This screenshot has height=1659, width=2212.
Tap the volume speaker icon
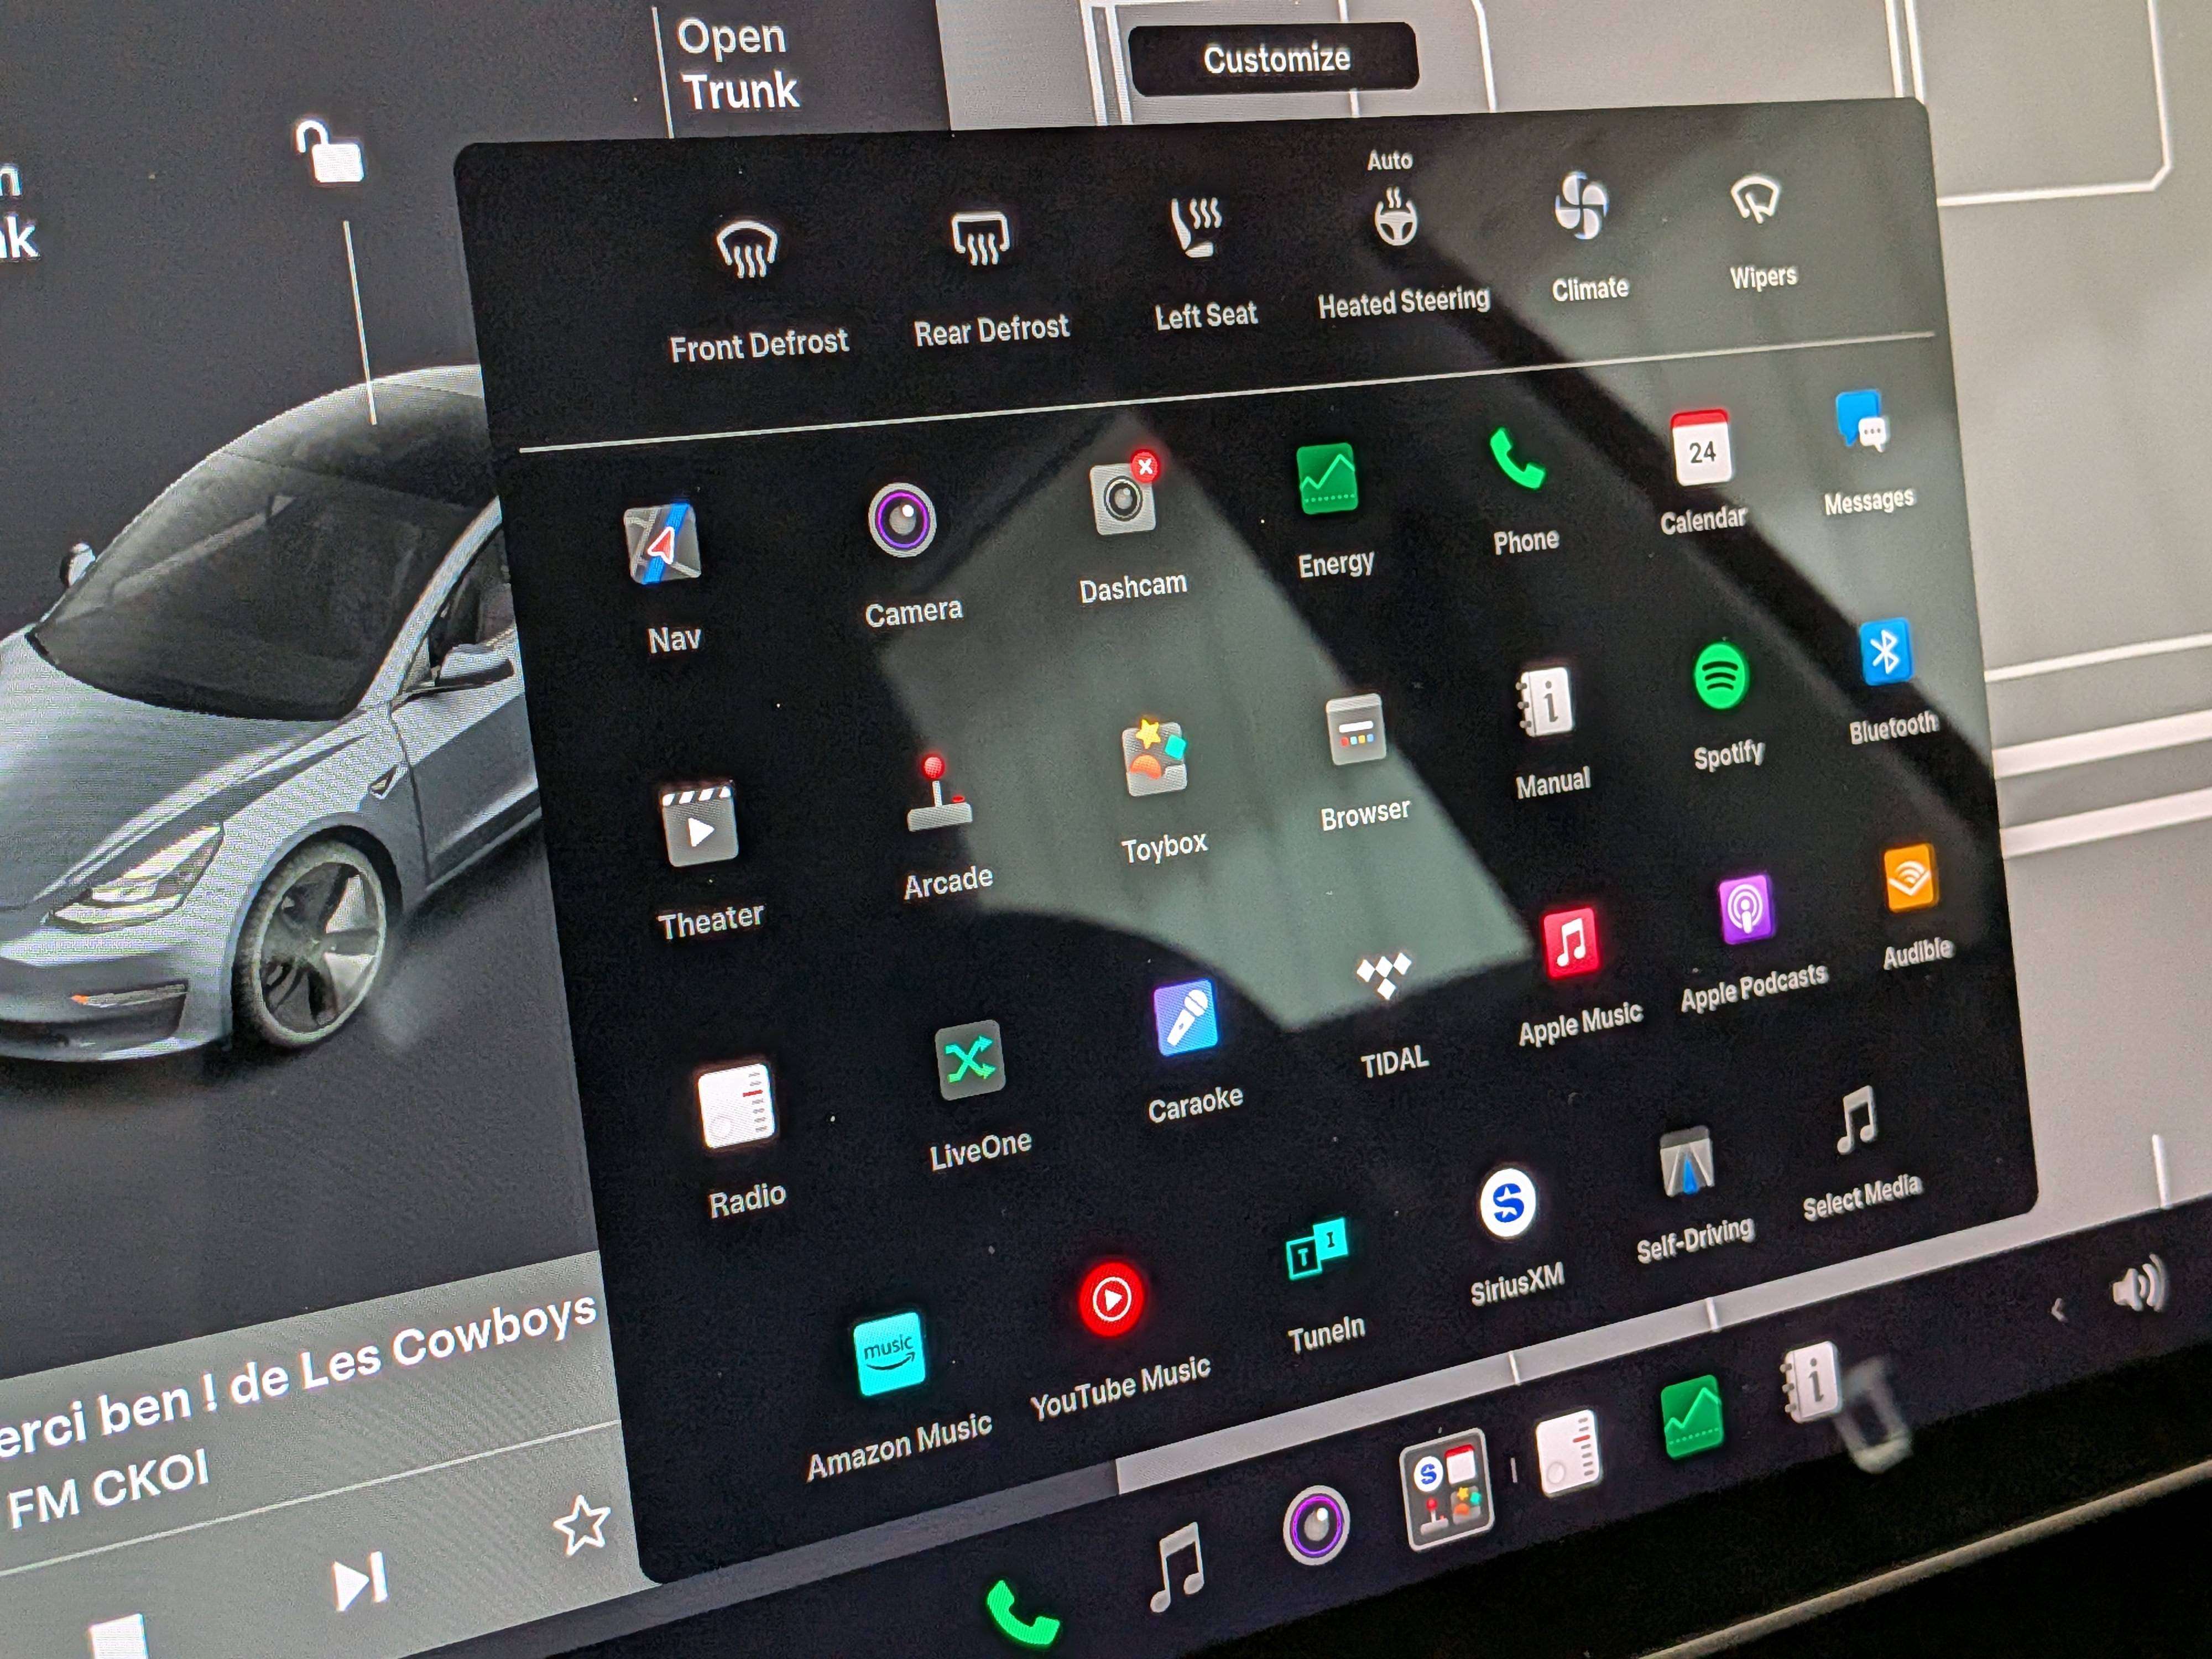click(x=2139, y=1285)
